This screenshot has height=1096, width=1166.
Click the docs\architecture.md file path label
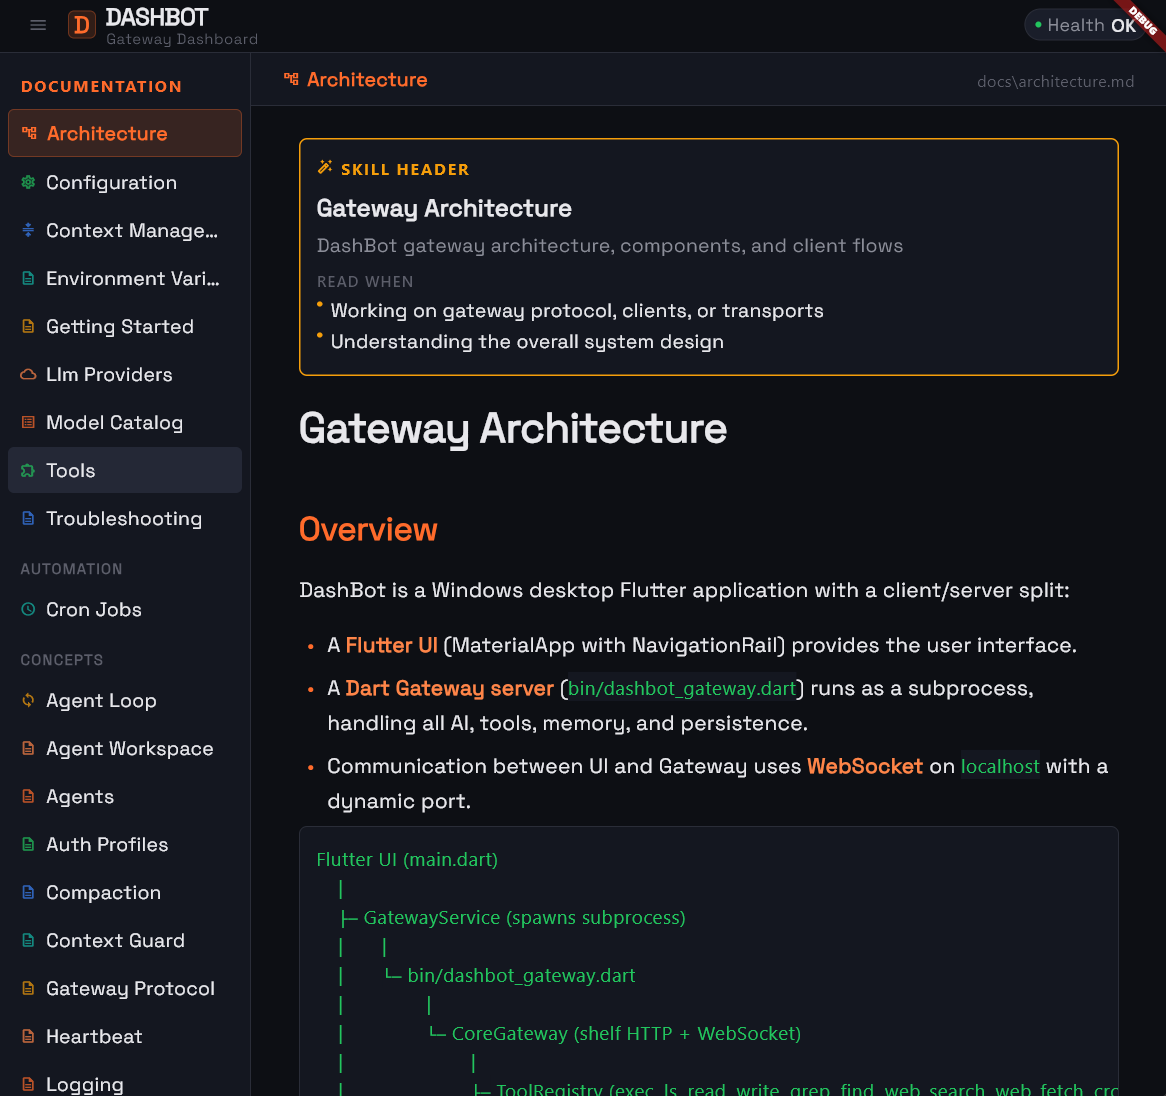[1056, 81]
